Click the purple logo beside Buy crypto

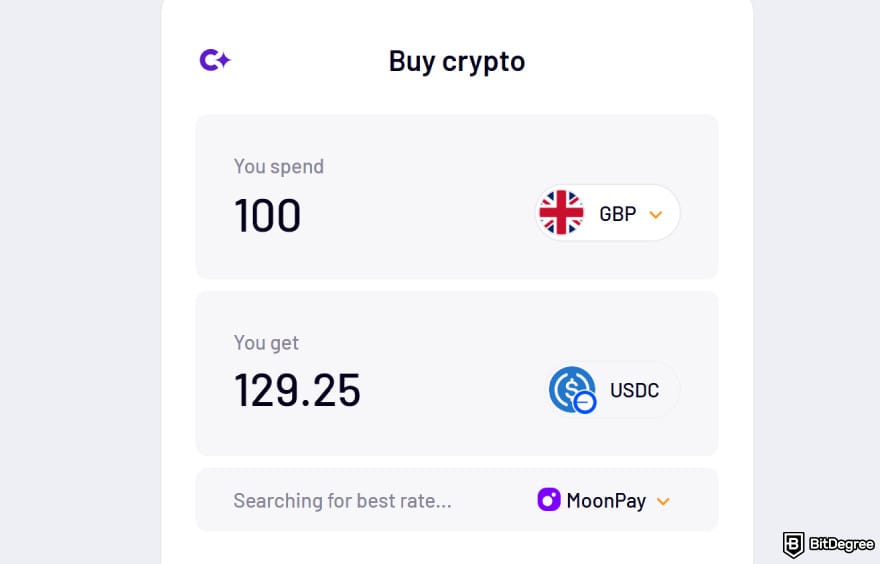[215, 61]
